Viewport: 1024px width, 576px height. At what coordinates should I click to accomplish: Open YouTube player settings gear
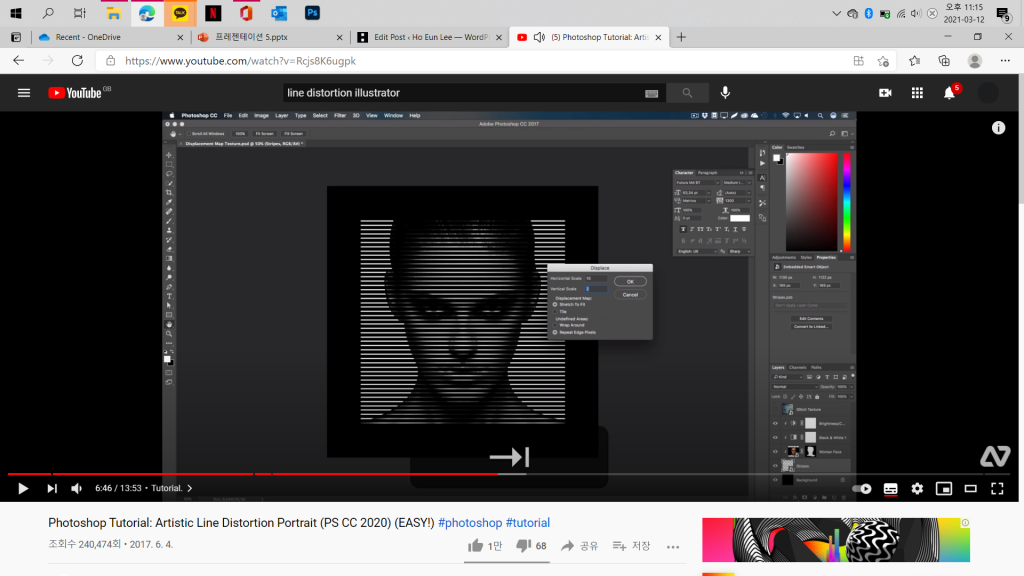point(918,488)
